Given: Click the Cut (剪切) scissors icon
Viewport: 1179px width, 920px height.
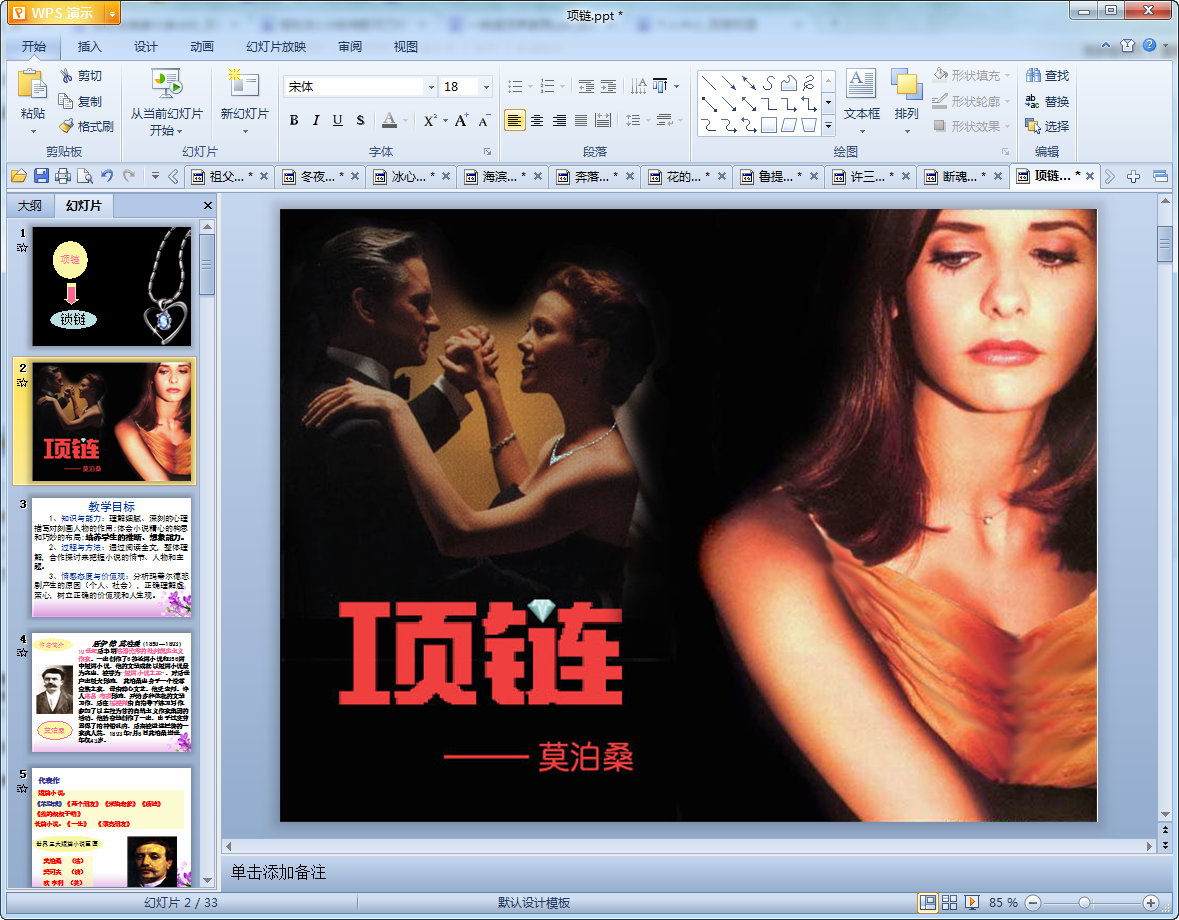Looking at the screenshot, I should [x=67, y=76].
